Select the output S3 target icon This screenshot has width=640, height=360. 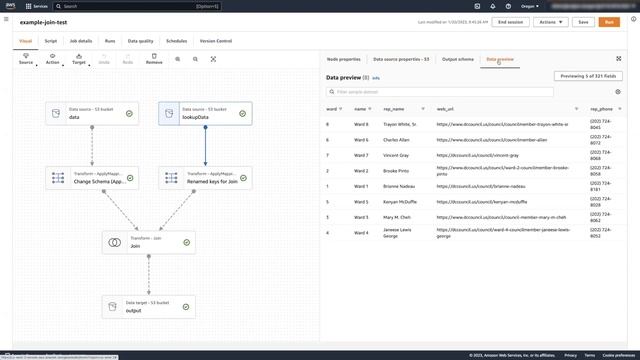(x=112, y=307)
